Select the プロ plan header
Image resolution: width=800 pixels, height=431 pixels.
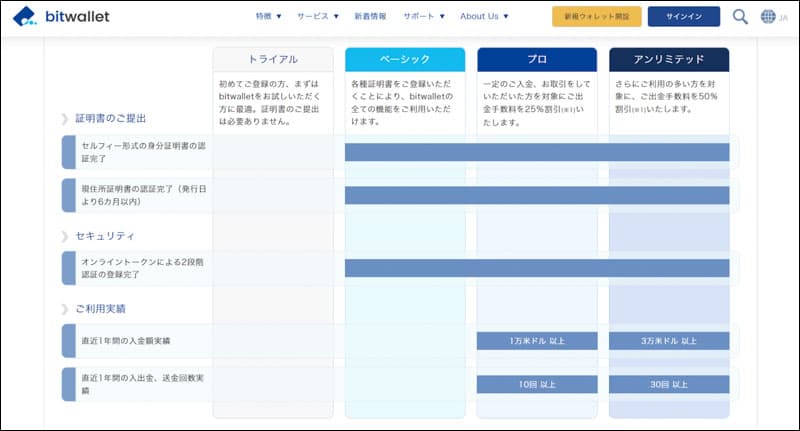tap(537, 59)
